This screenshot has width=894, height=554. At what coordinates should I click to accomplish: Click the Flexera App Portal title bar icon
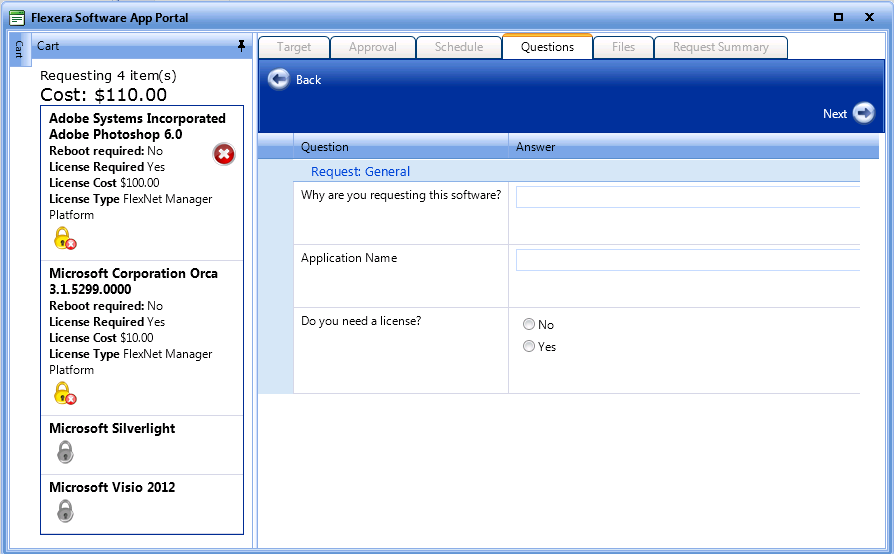pos(17,18)
